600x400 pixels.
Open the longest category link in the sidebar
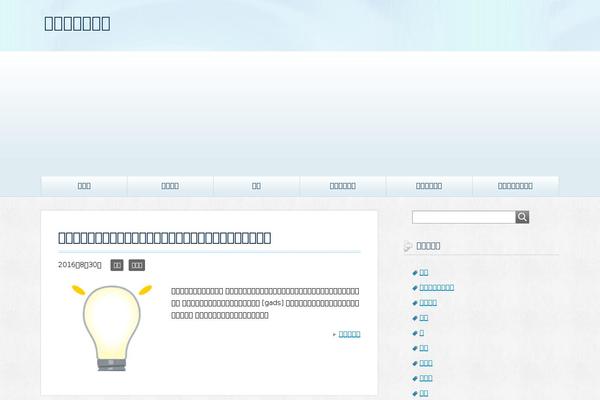tap(437, 287)
